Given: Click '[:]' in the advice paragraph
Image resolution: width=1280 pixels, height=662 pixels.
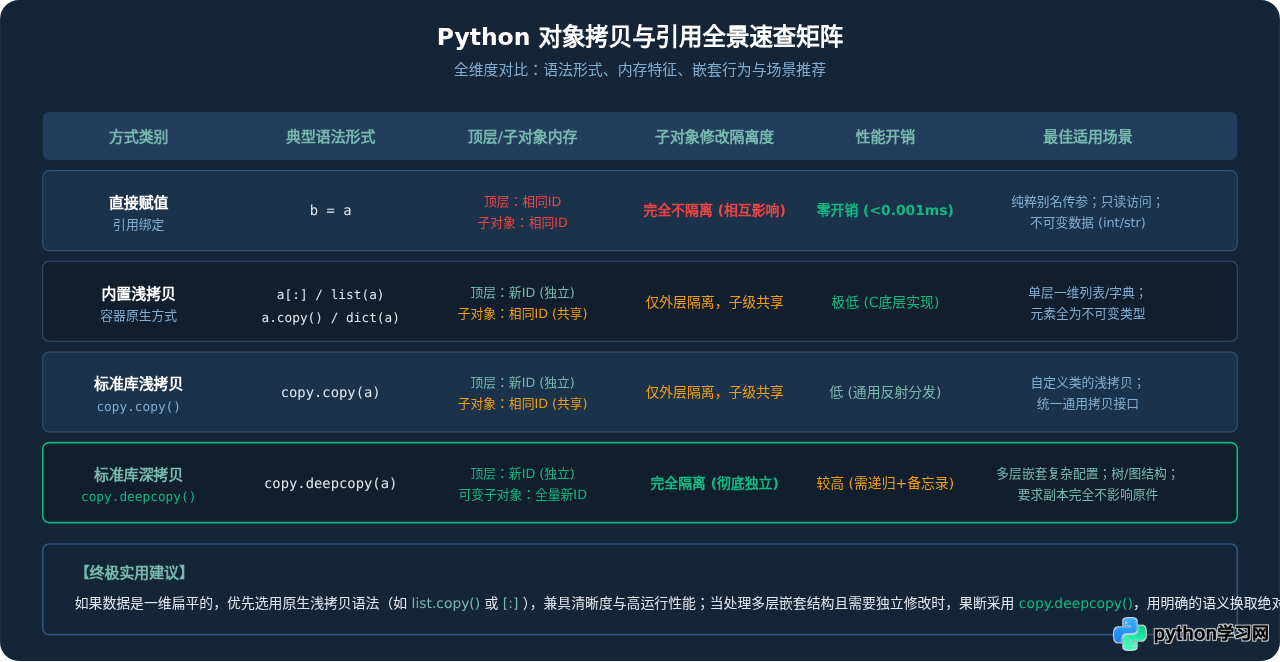Looking at the screenshot, I should (510, 604).
